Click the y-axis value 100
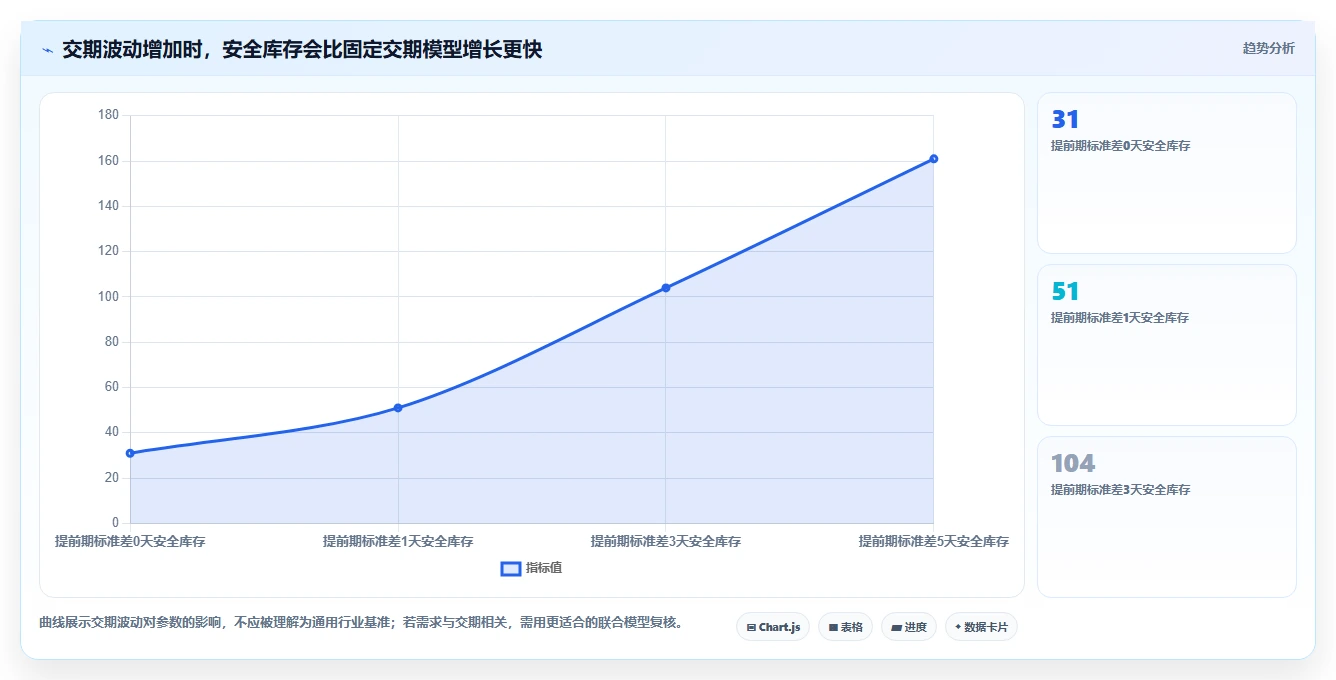 pos(109,297)
